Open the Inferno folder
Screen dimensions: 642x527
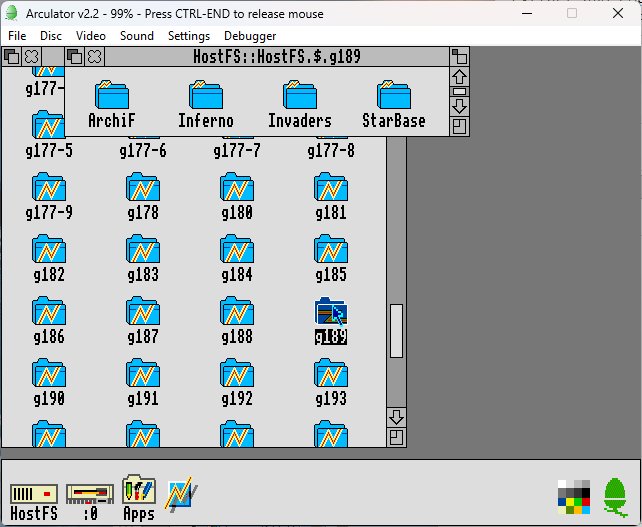[206, 95]
